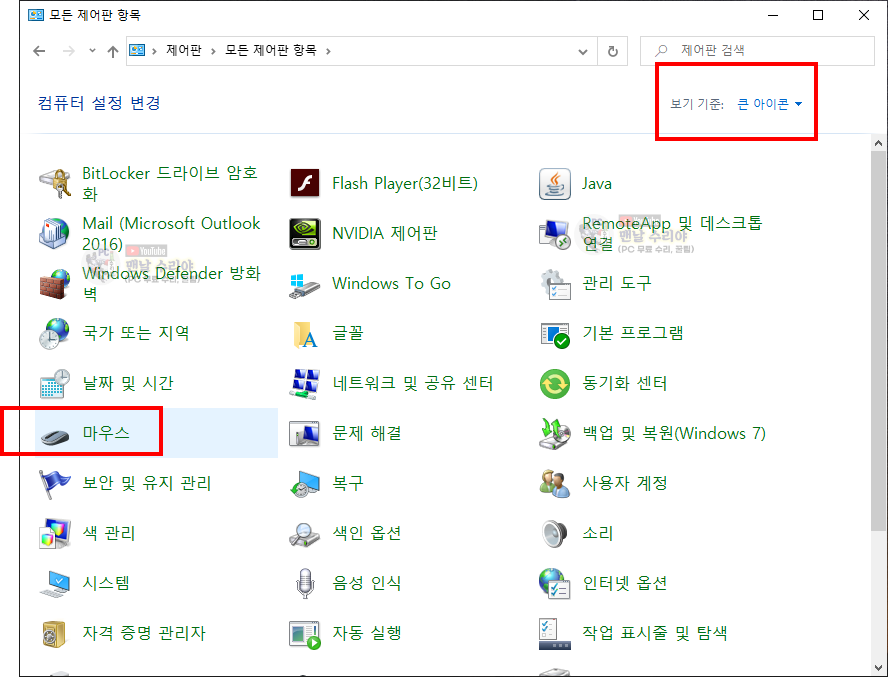
Task: Focus the 제어판 검색 search box
Action: tap(757, 51)
